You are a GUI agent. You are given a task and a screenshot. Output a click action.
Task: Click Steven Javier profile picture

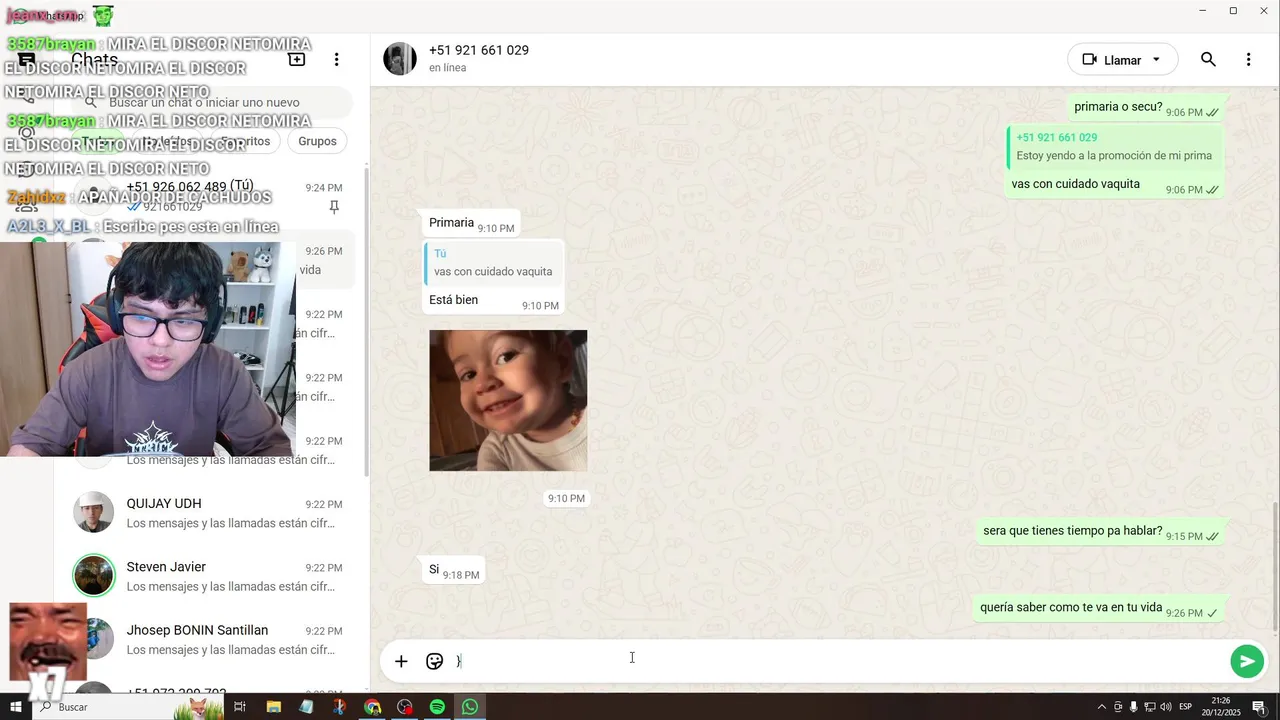coord(94,575)
